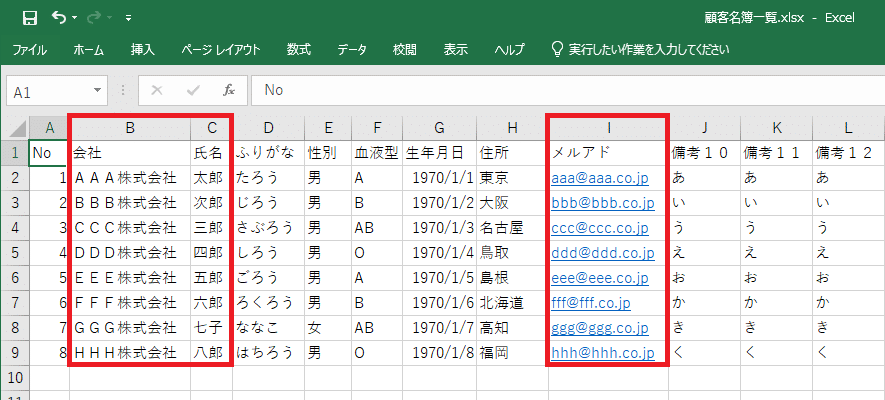This screenshot has height=400, width=885.
Task: Select the cell さぶろう
Action: [x=269, y=228]
